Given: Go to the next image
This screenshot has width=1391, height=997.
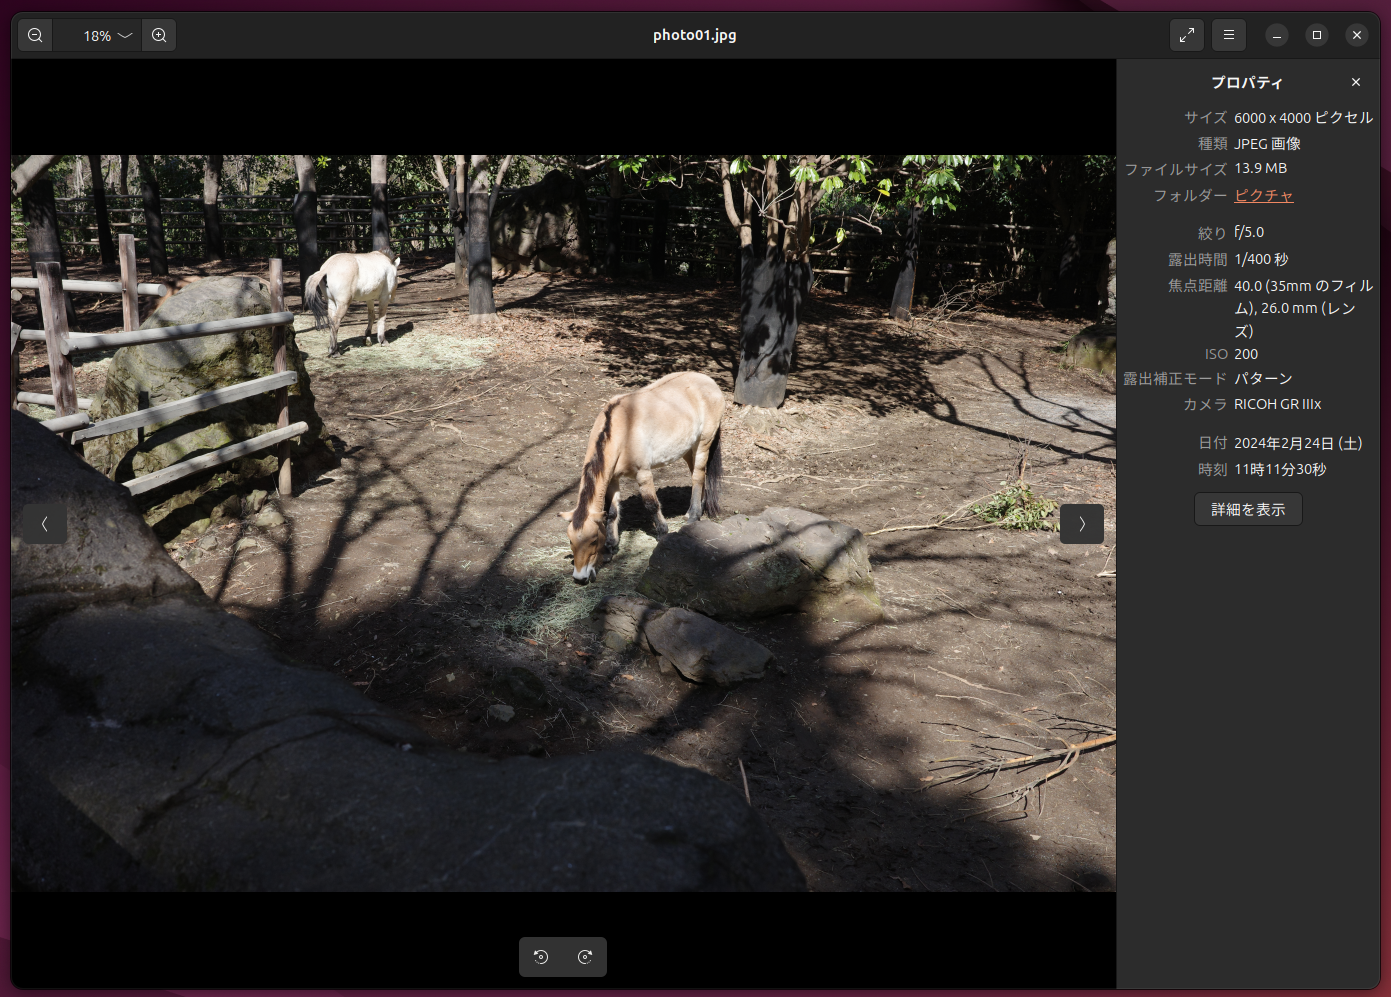Looking at the screenshot, I should pyautogui.click(x=1082, y=524).
